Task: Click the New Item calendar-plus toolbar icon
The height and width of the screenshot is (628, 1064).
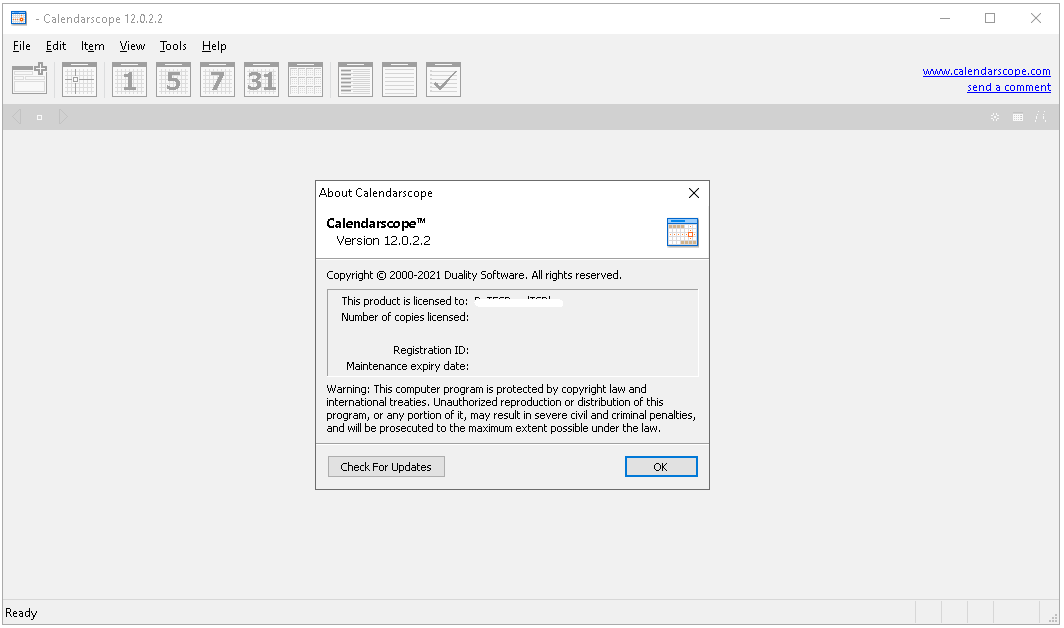Action: click(x=29, y=79)
